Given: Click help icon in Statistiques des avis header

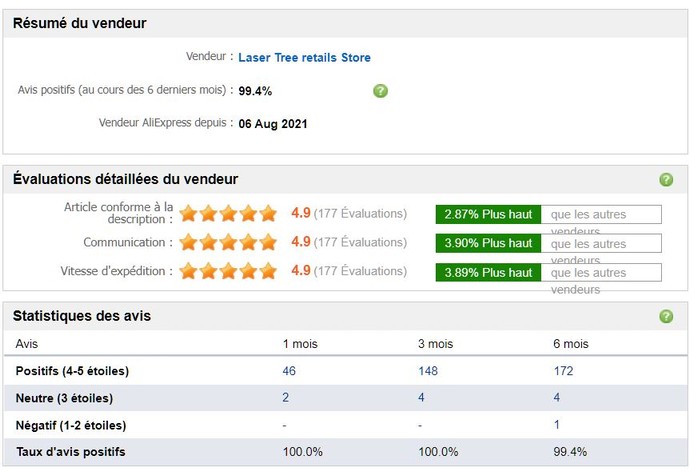Looking at the screenshot, I should point(666,317).
